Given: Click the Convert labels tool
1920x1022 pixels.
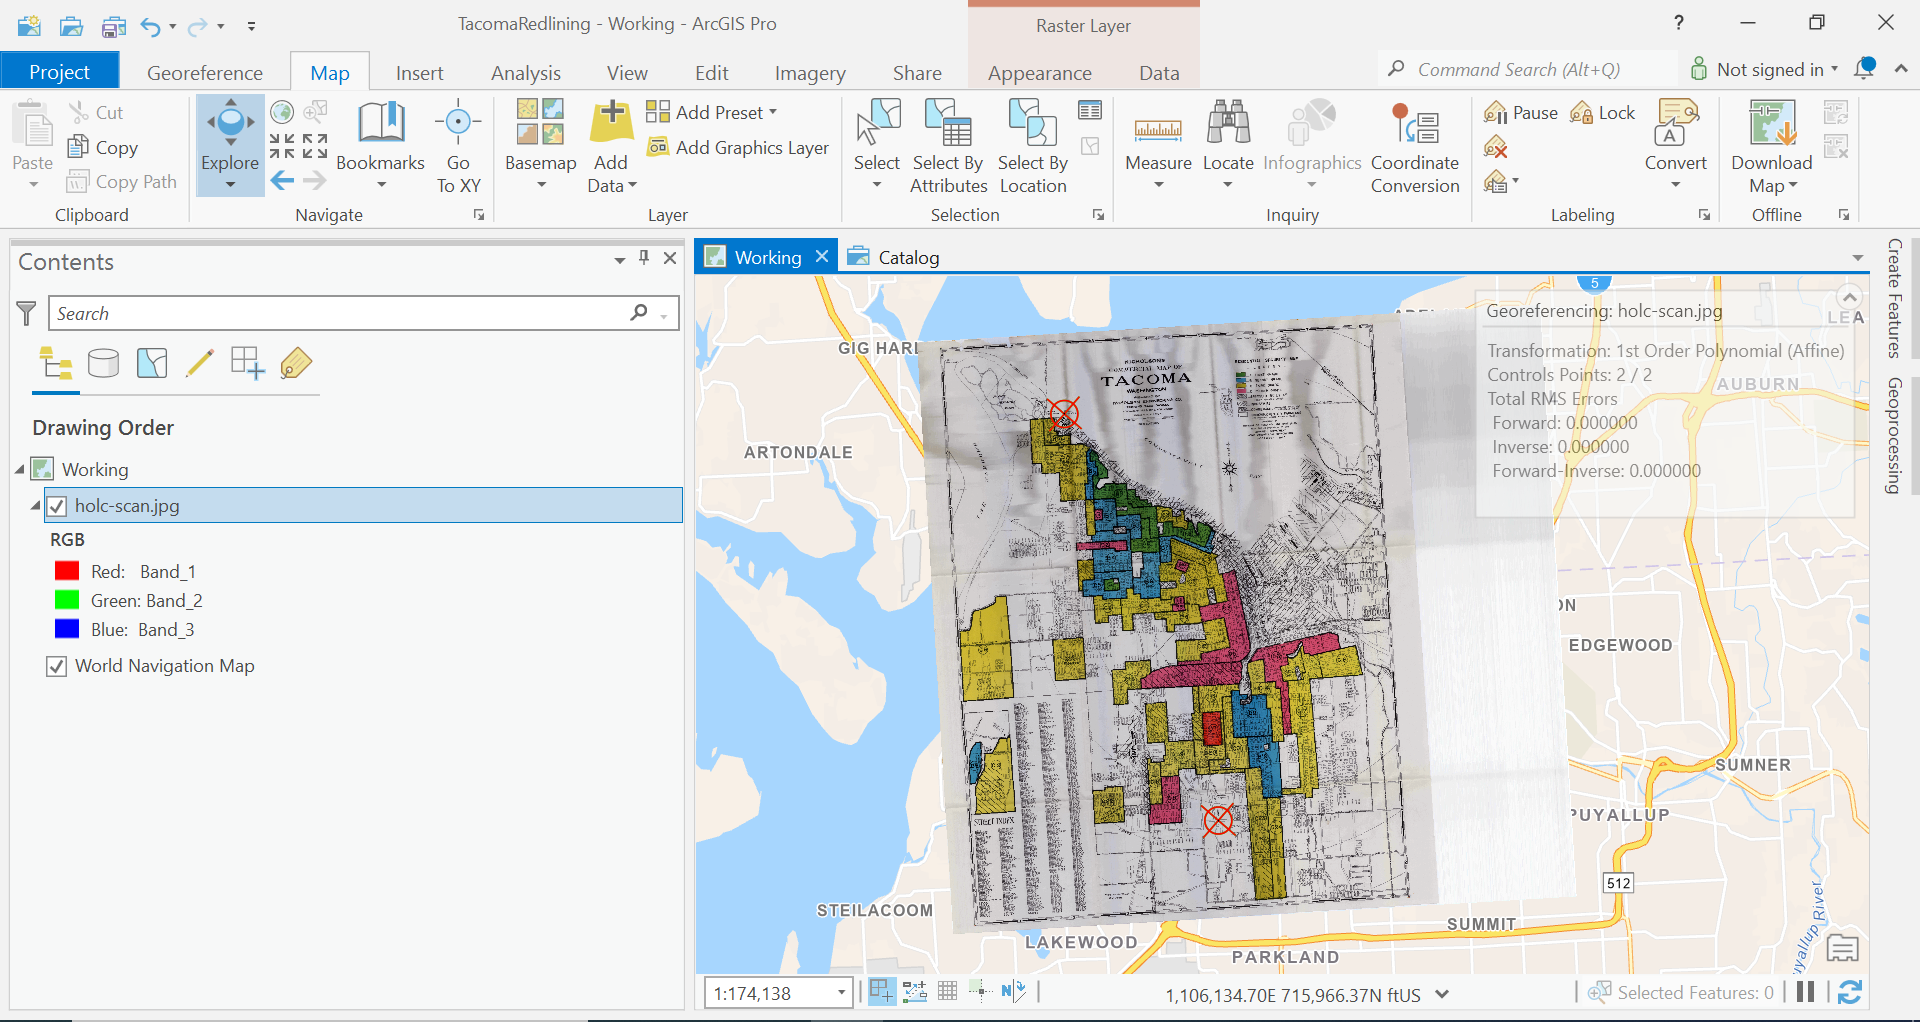Looking at the screenshot, I should click(1676, 145).
